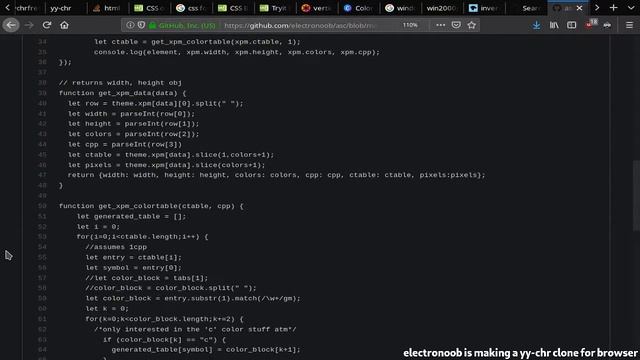Switch to the css fo tab
Screen dimensions: 640x360
(191, 8)
